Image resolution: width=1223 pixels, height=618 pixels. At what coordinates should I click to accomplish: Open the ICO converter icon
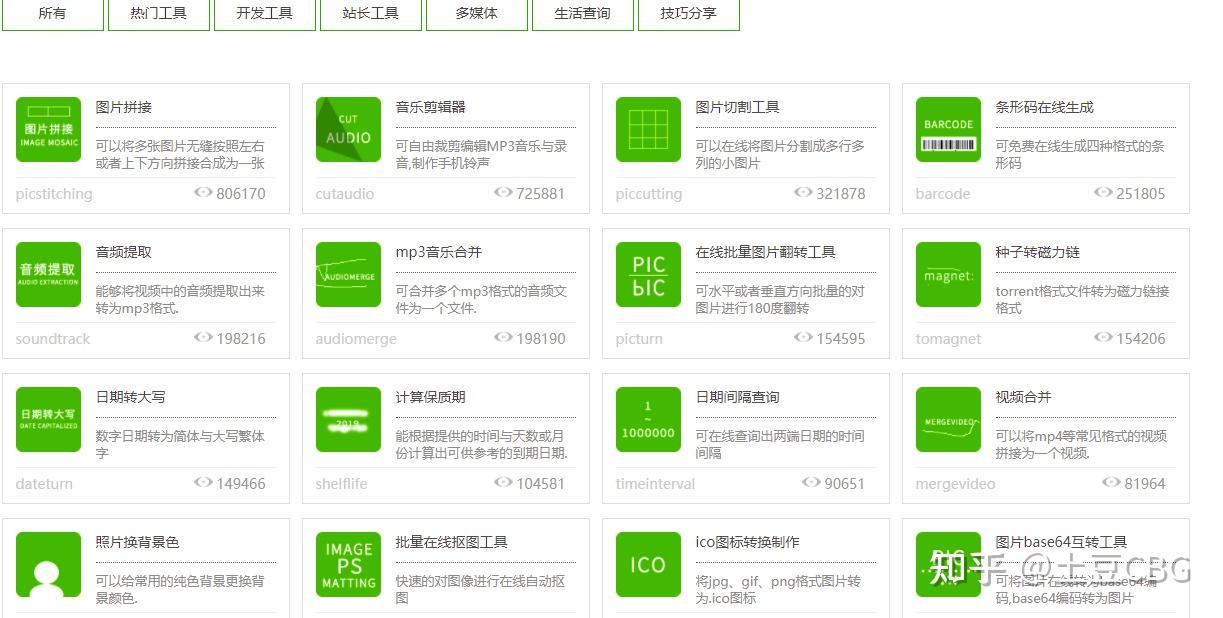(648, 564)
